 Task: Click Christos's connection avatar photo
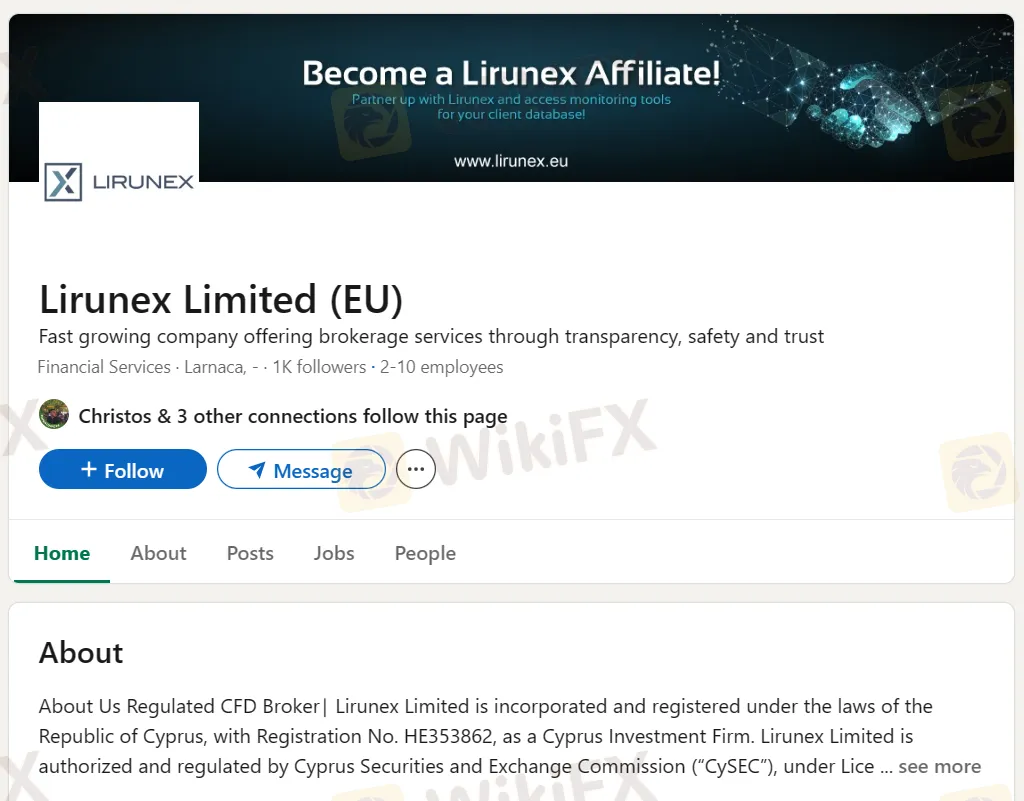(x=54, y=415)
